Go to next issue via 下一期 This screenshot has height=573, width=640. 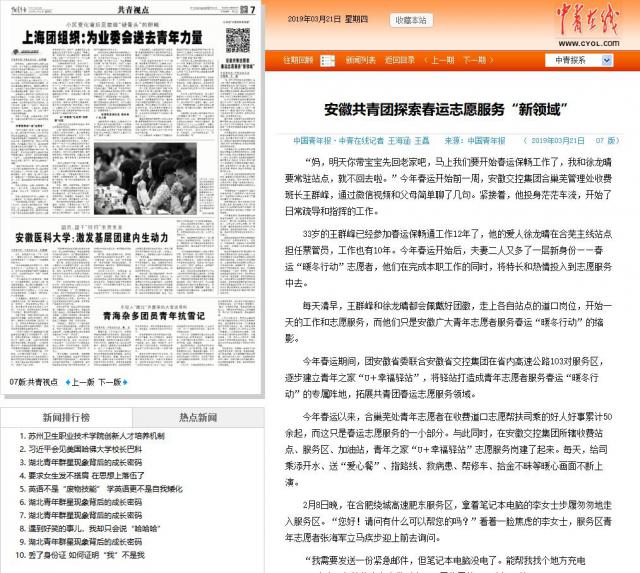pyautogui.click(x=487, y=60)
